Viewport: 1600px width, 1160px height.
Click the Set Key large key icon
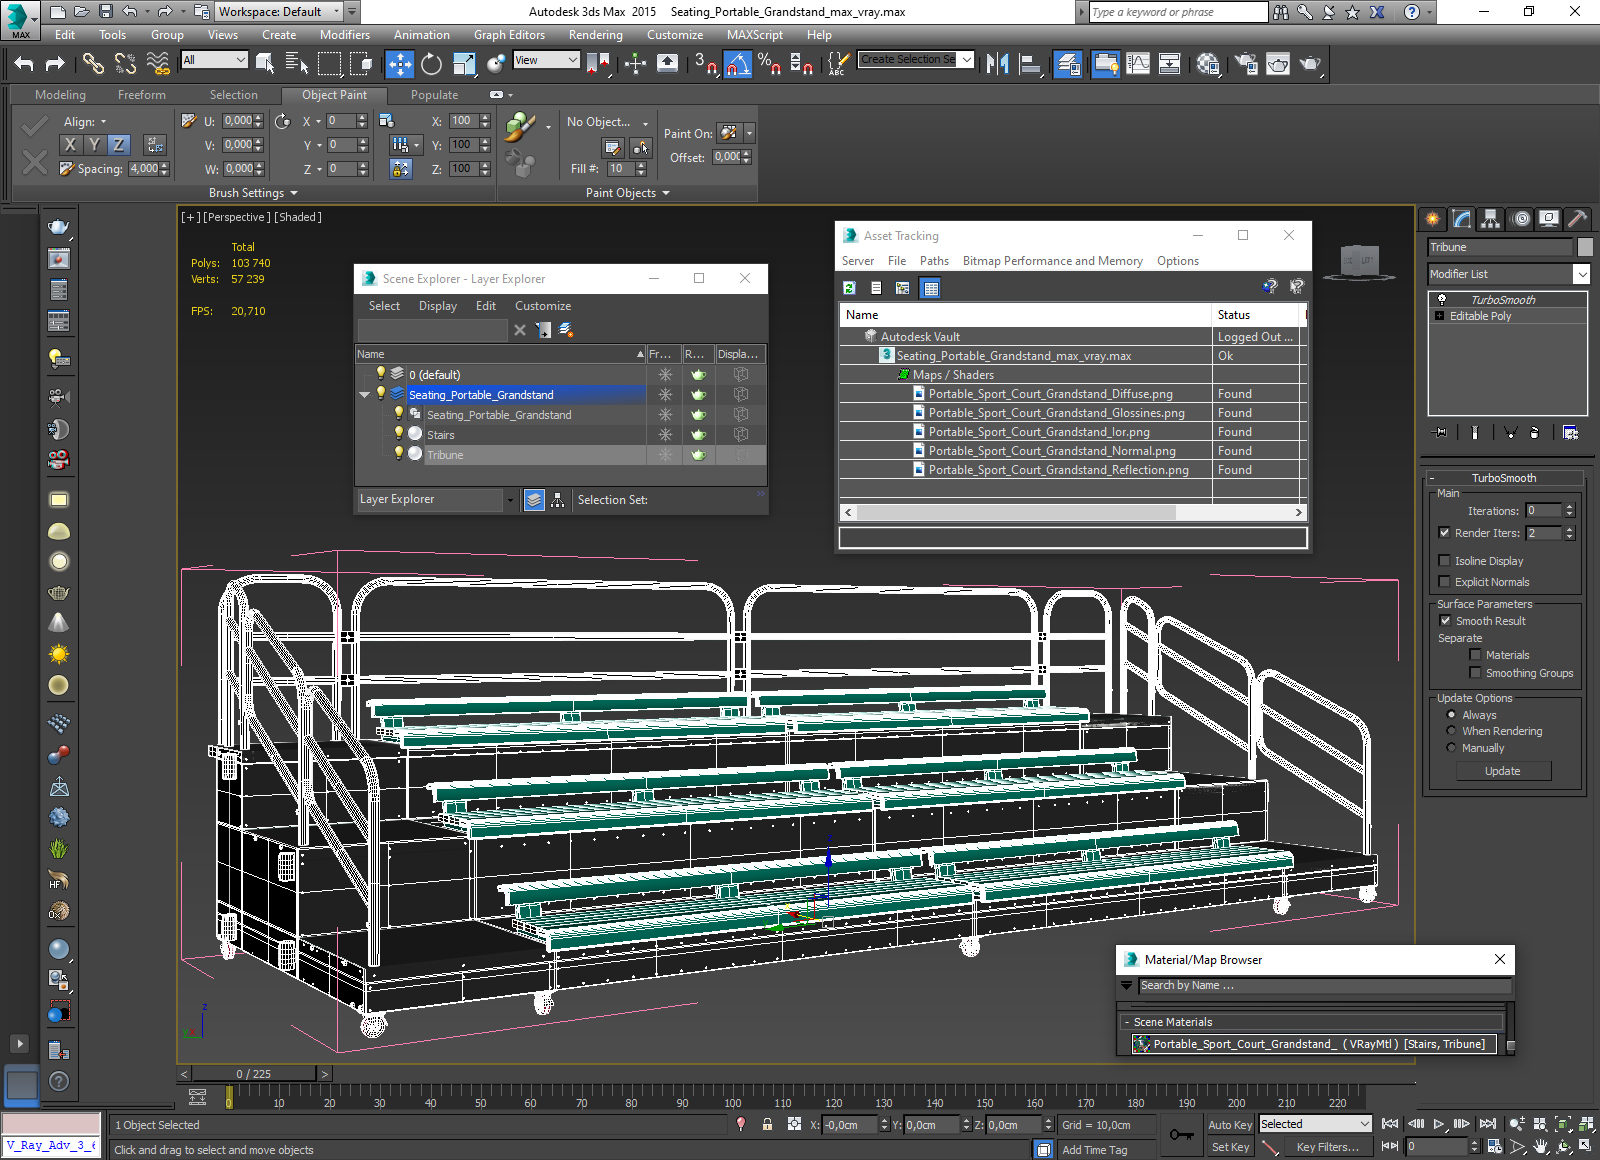[1181, 1135]
